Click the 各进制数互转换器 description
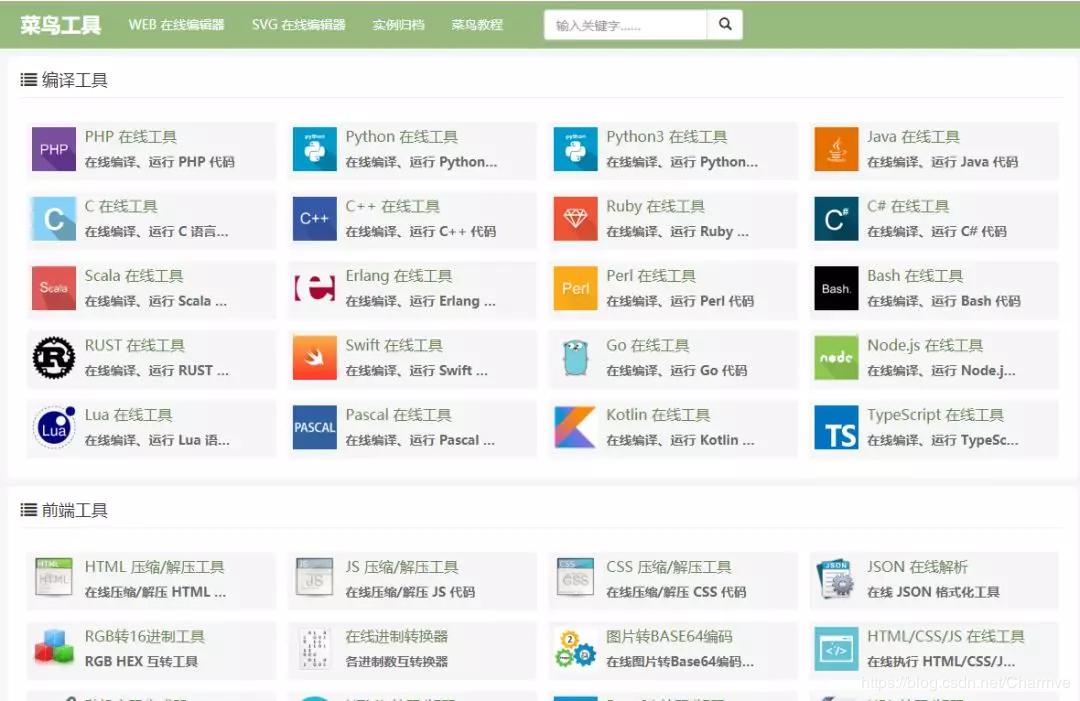The height and width of the screenshot is (701, 1080). tap(397, 661)
